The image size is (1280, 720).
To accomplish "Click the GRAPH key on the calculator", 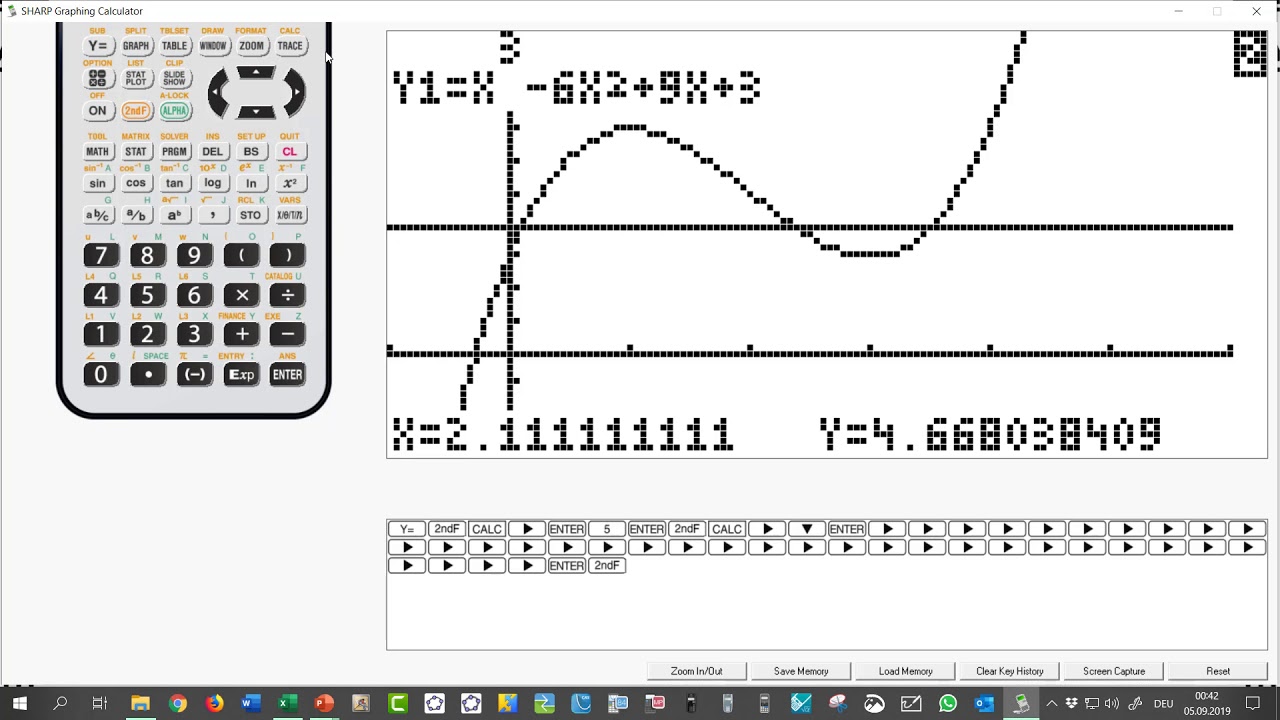I will (x=136, y=46).
